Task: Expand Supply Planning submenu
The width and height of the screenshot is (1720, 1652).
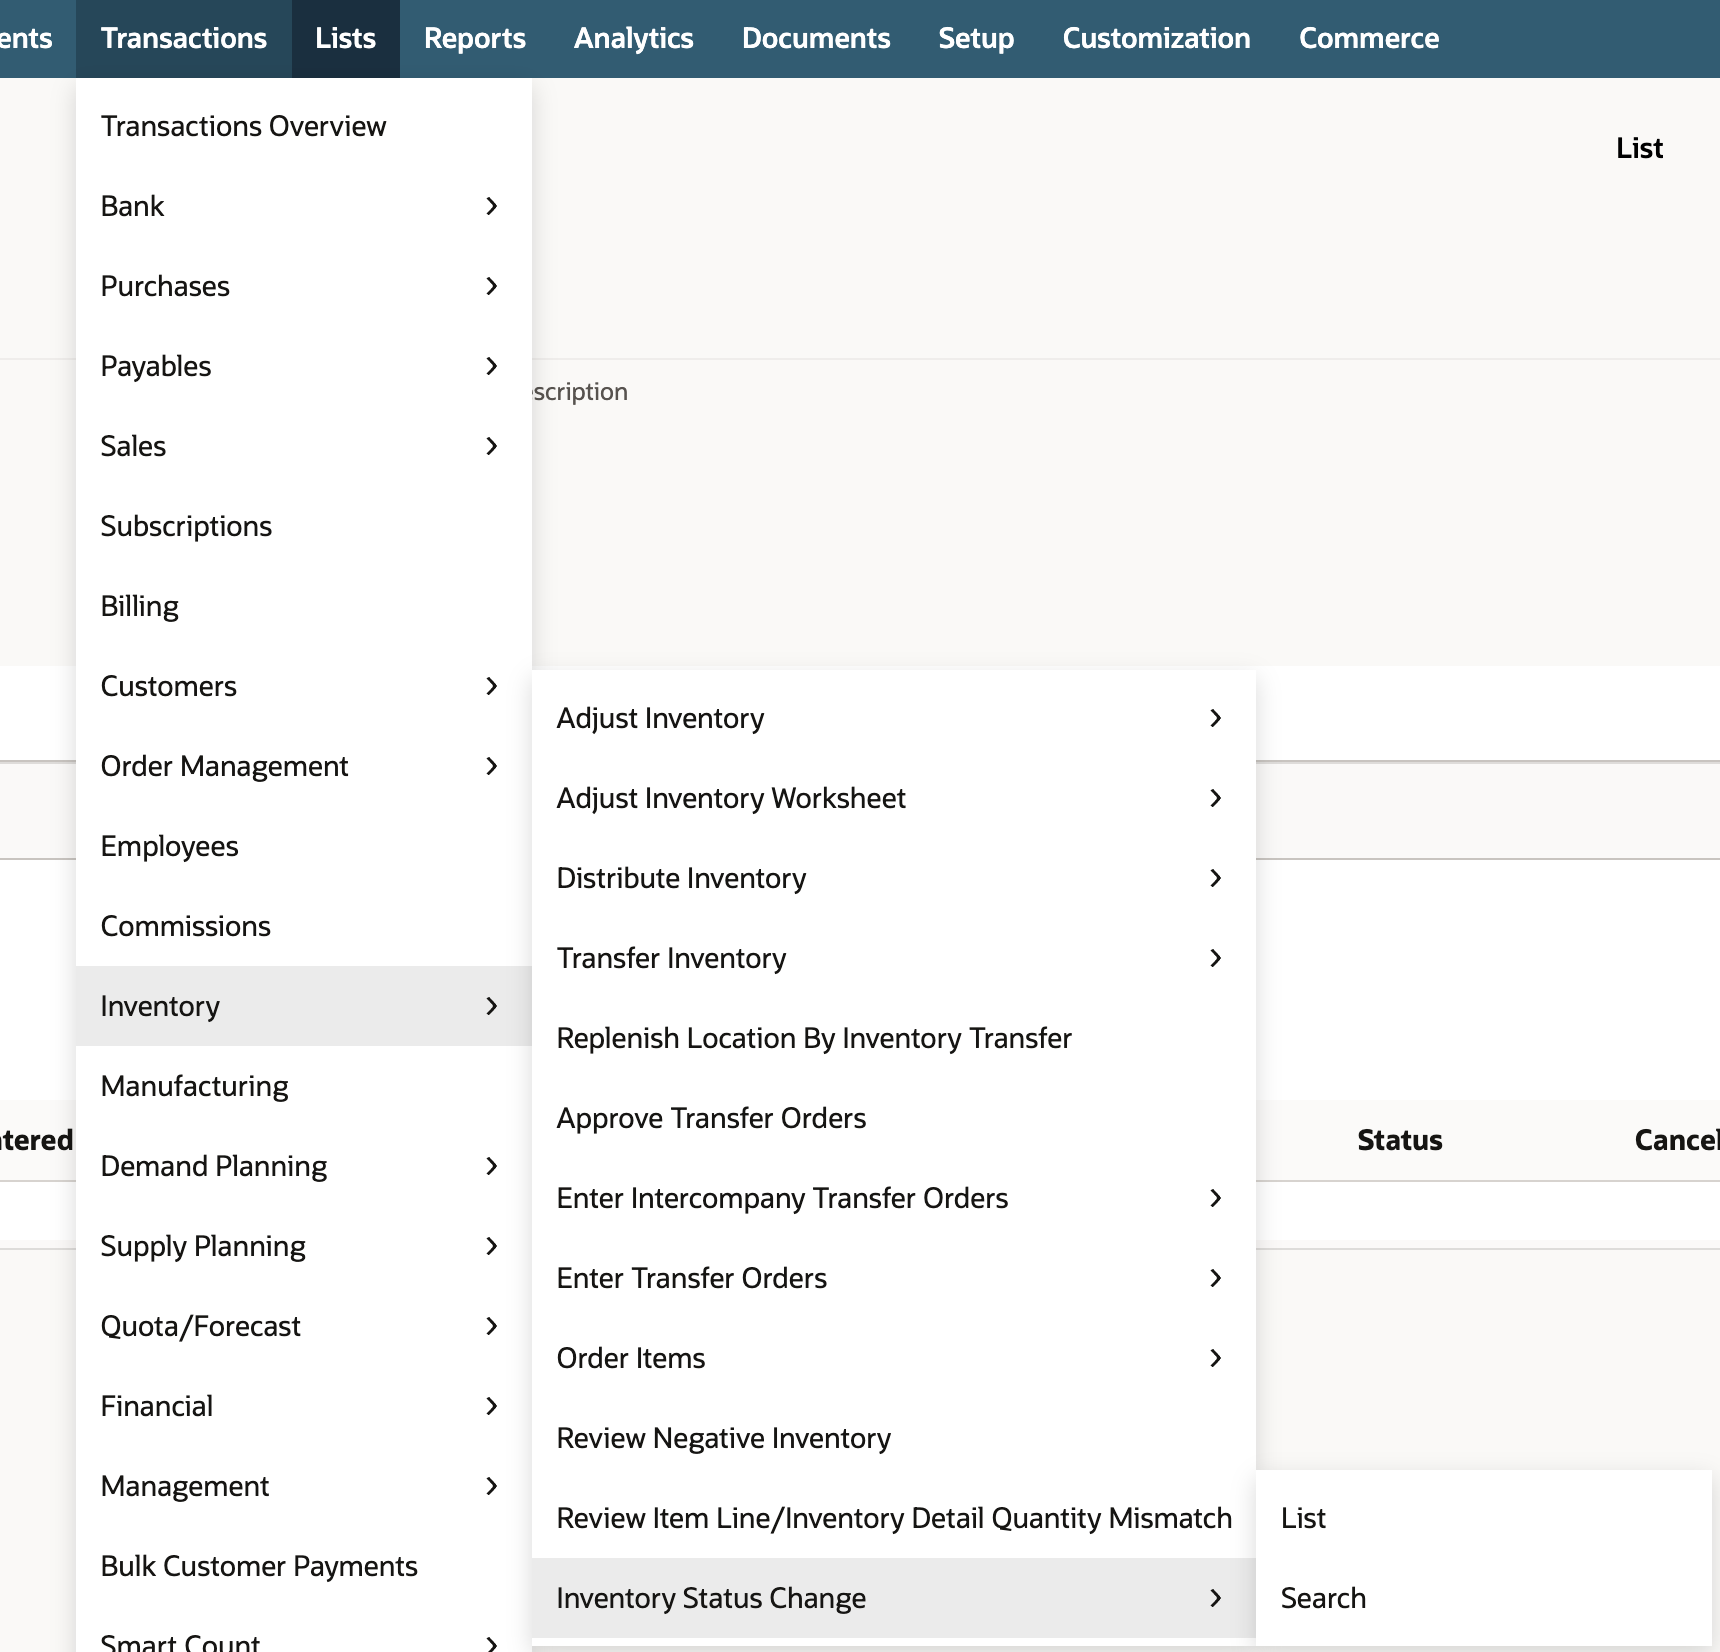Action: (304, 1246)
